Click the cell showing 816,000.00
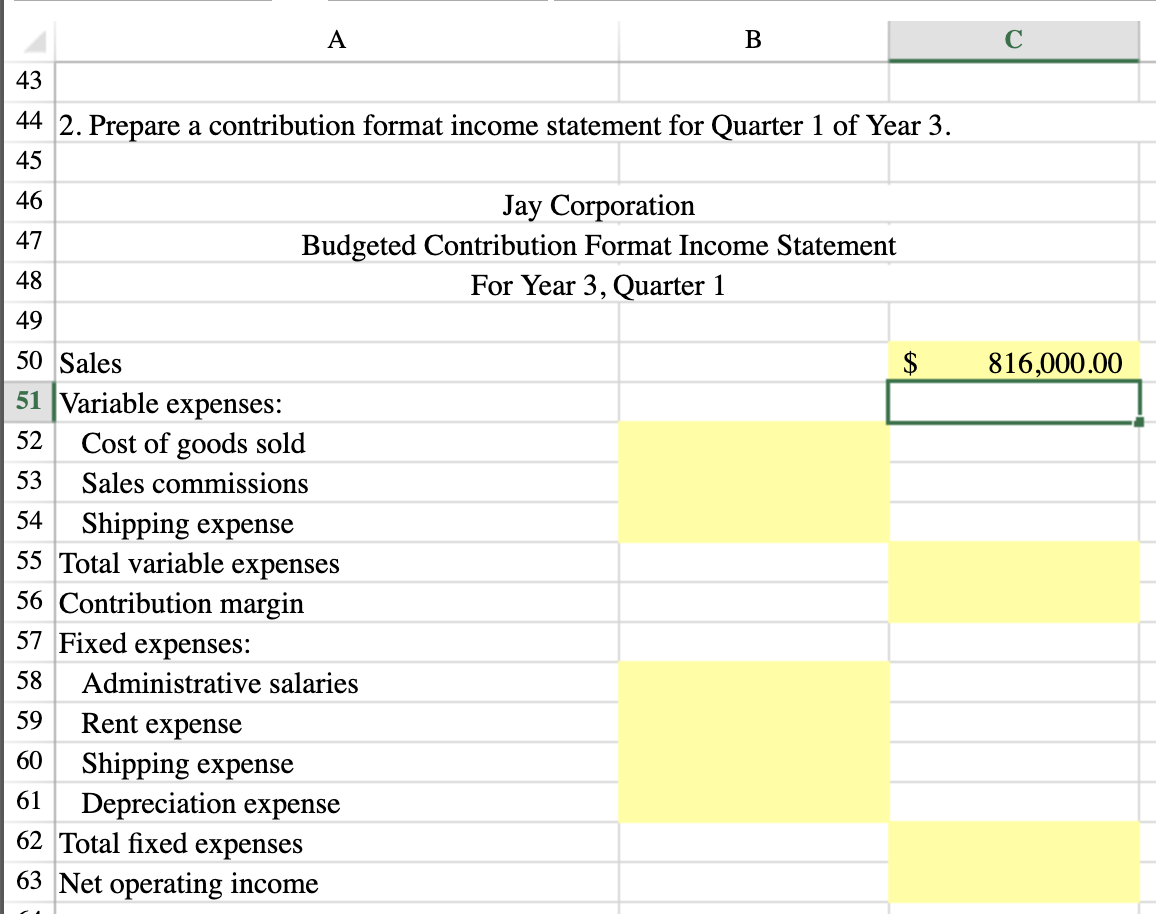1156x914 pixels. (x=1014, y=363)
